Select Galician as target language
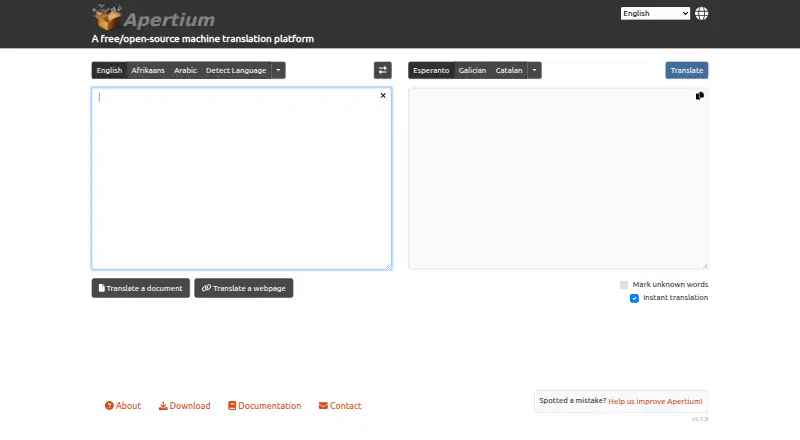Viewport: 800px width, 440px height. (472, 70)
